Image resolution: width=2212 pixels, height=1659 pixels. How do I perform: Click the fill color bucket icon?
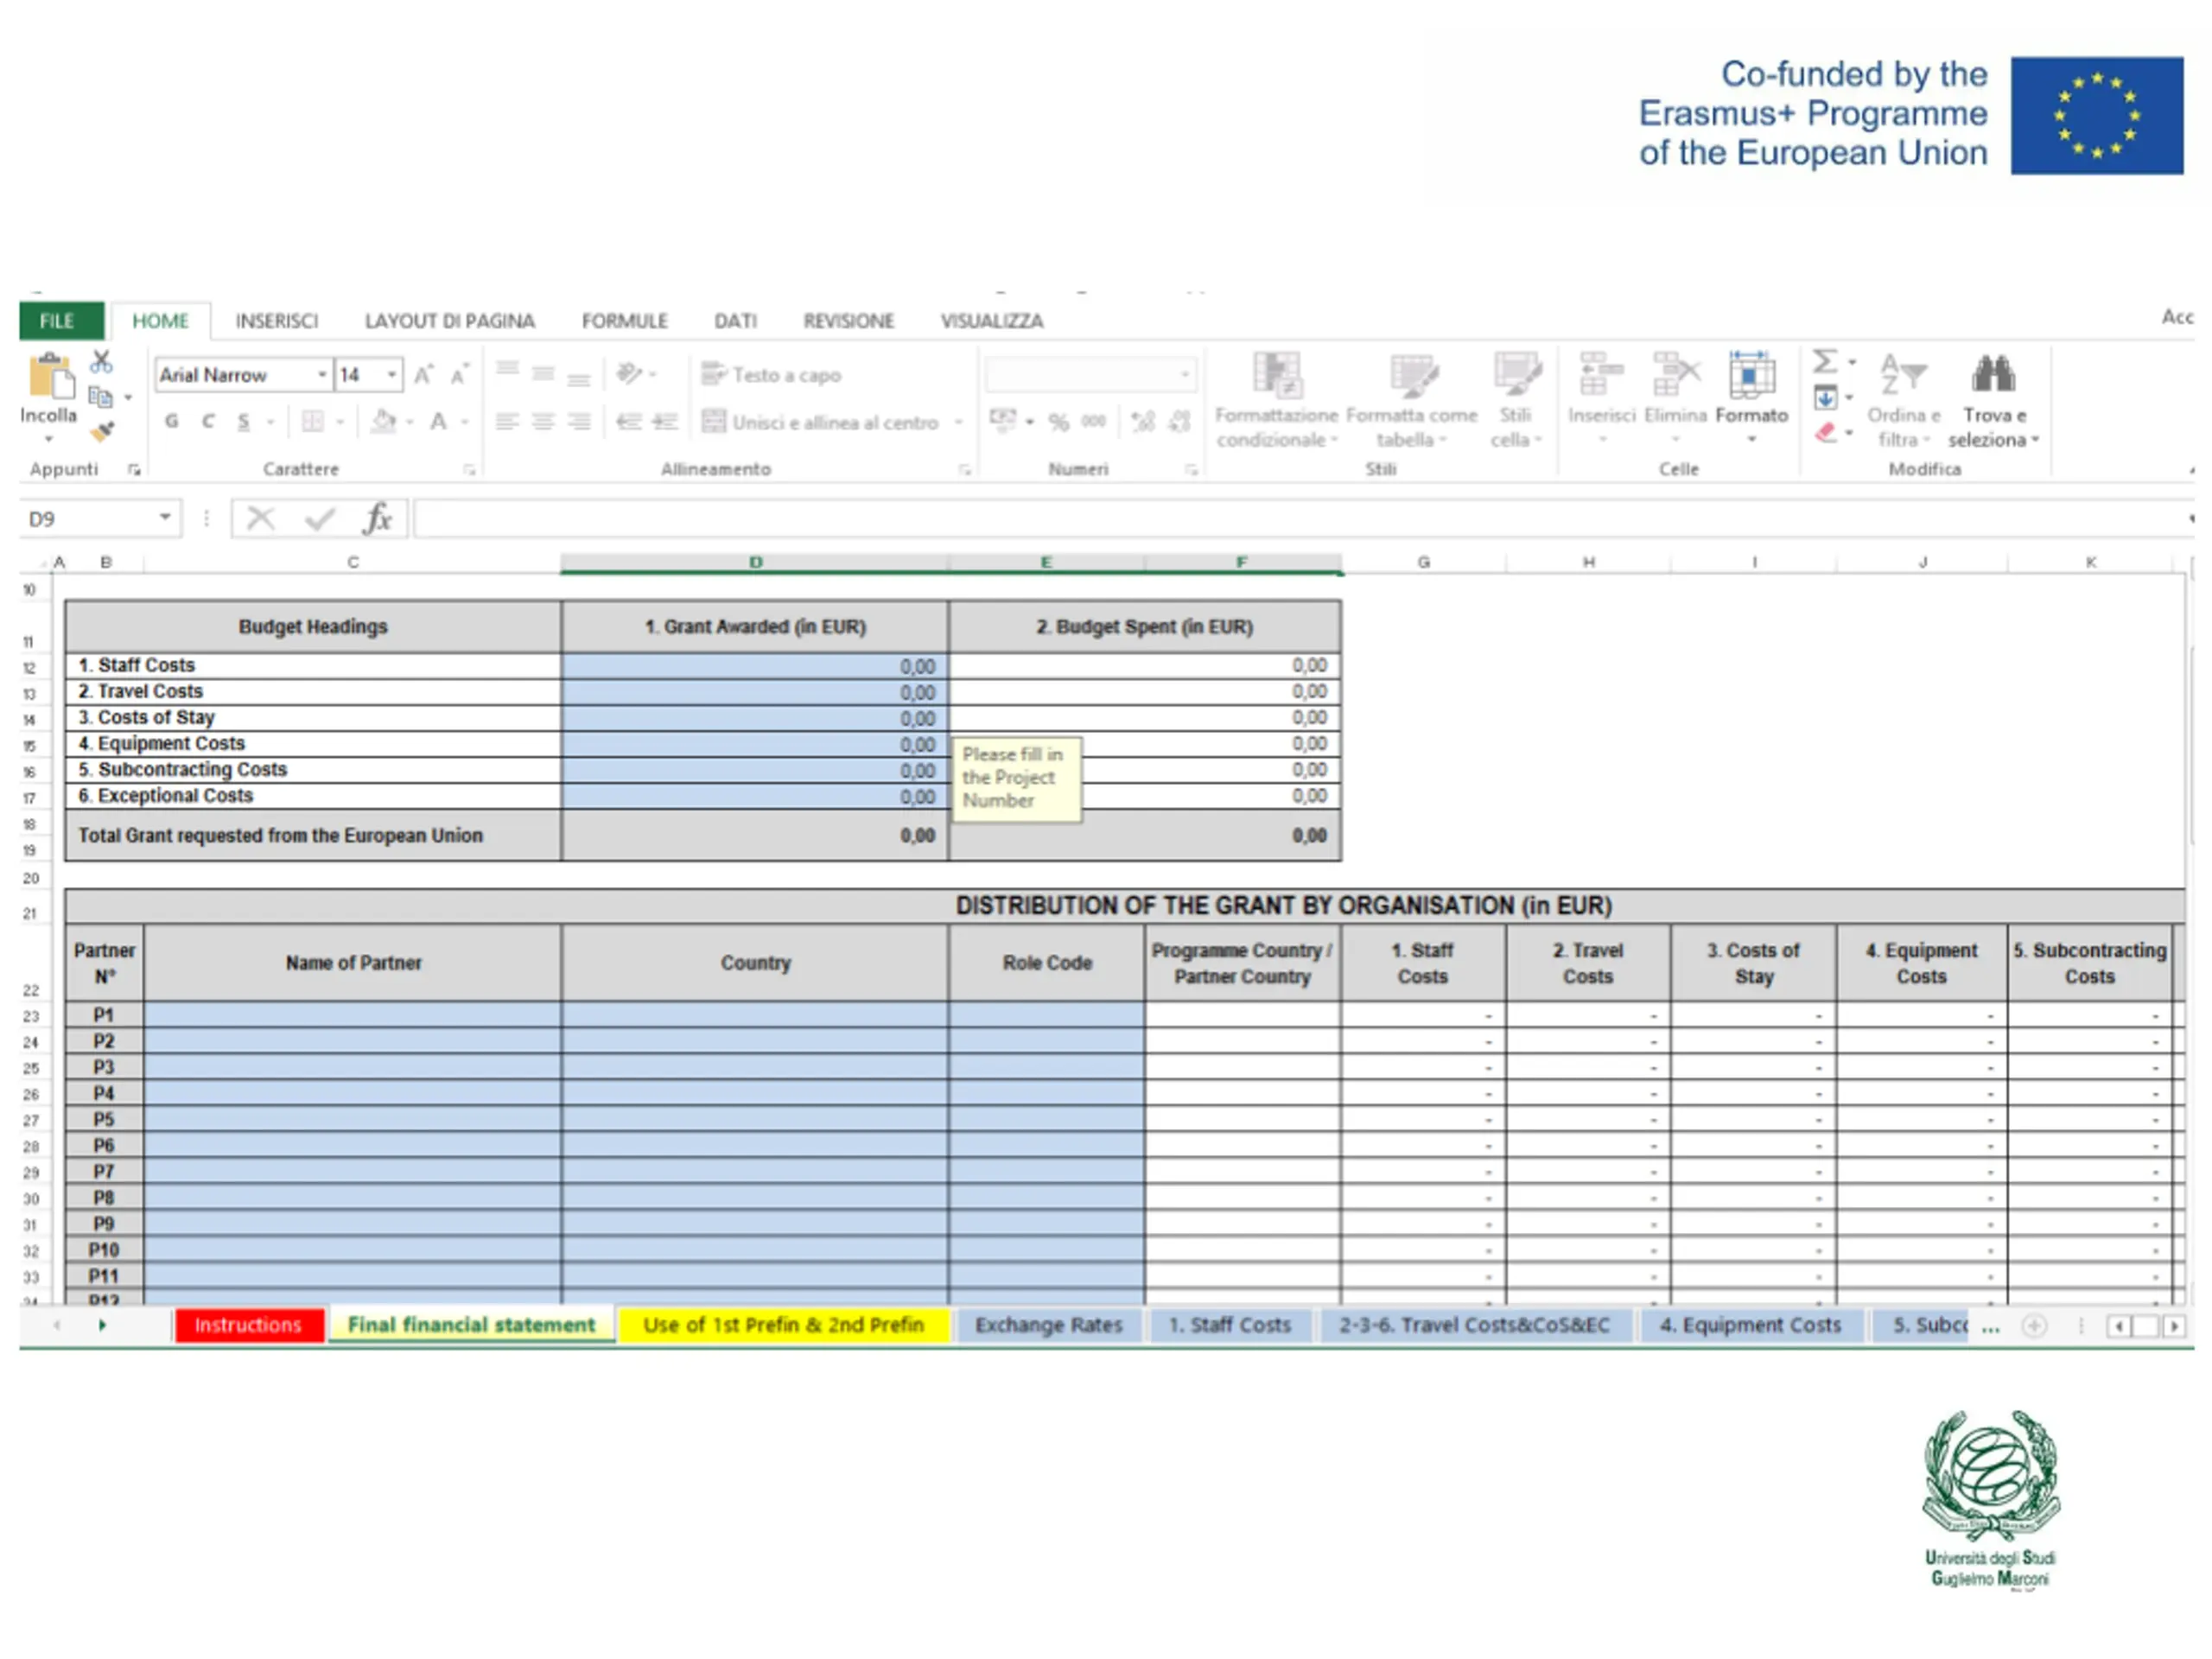(384, 421)
